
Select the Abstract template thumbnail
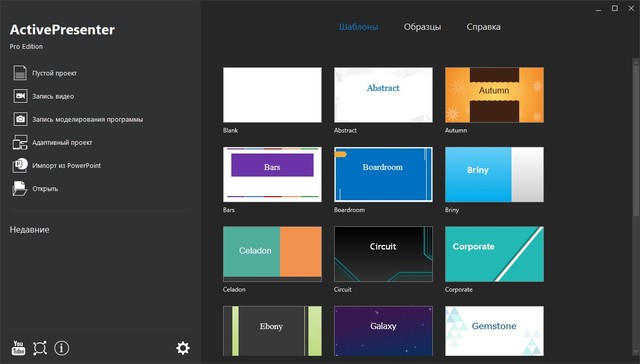click(x=383, y=95)
